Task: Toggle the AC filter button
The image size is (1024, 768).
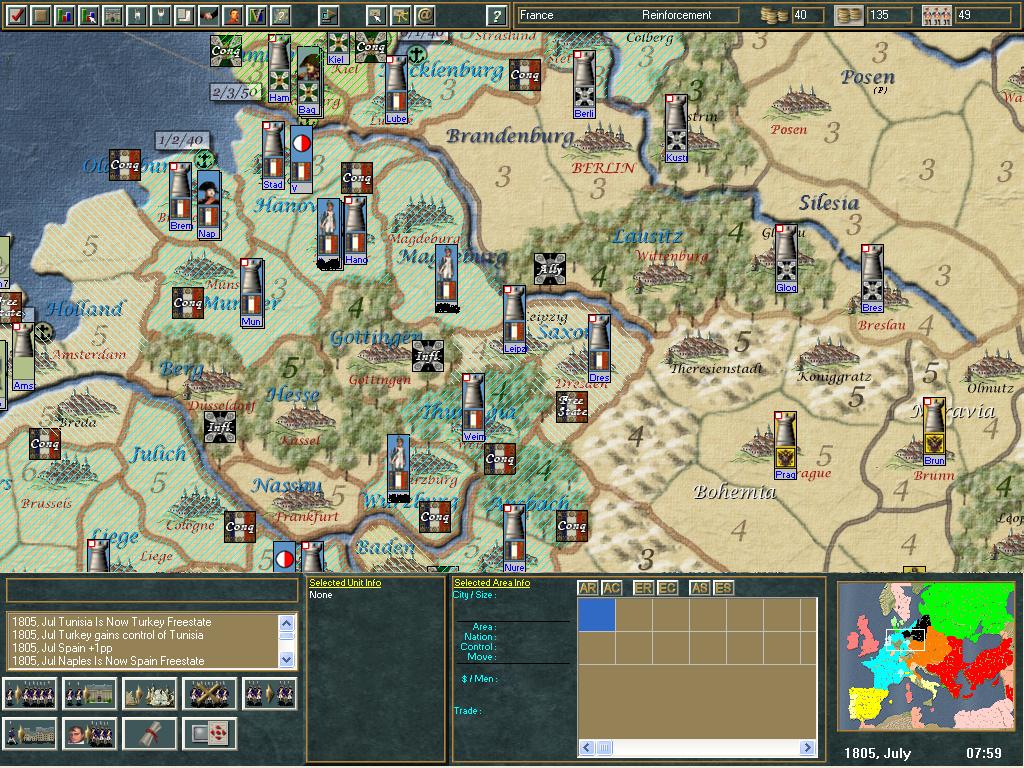Action: tap(611, 588)
